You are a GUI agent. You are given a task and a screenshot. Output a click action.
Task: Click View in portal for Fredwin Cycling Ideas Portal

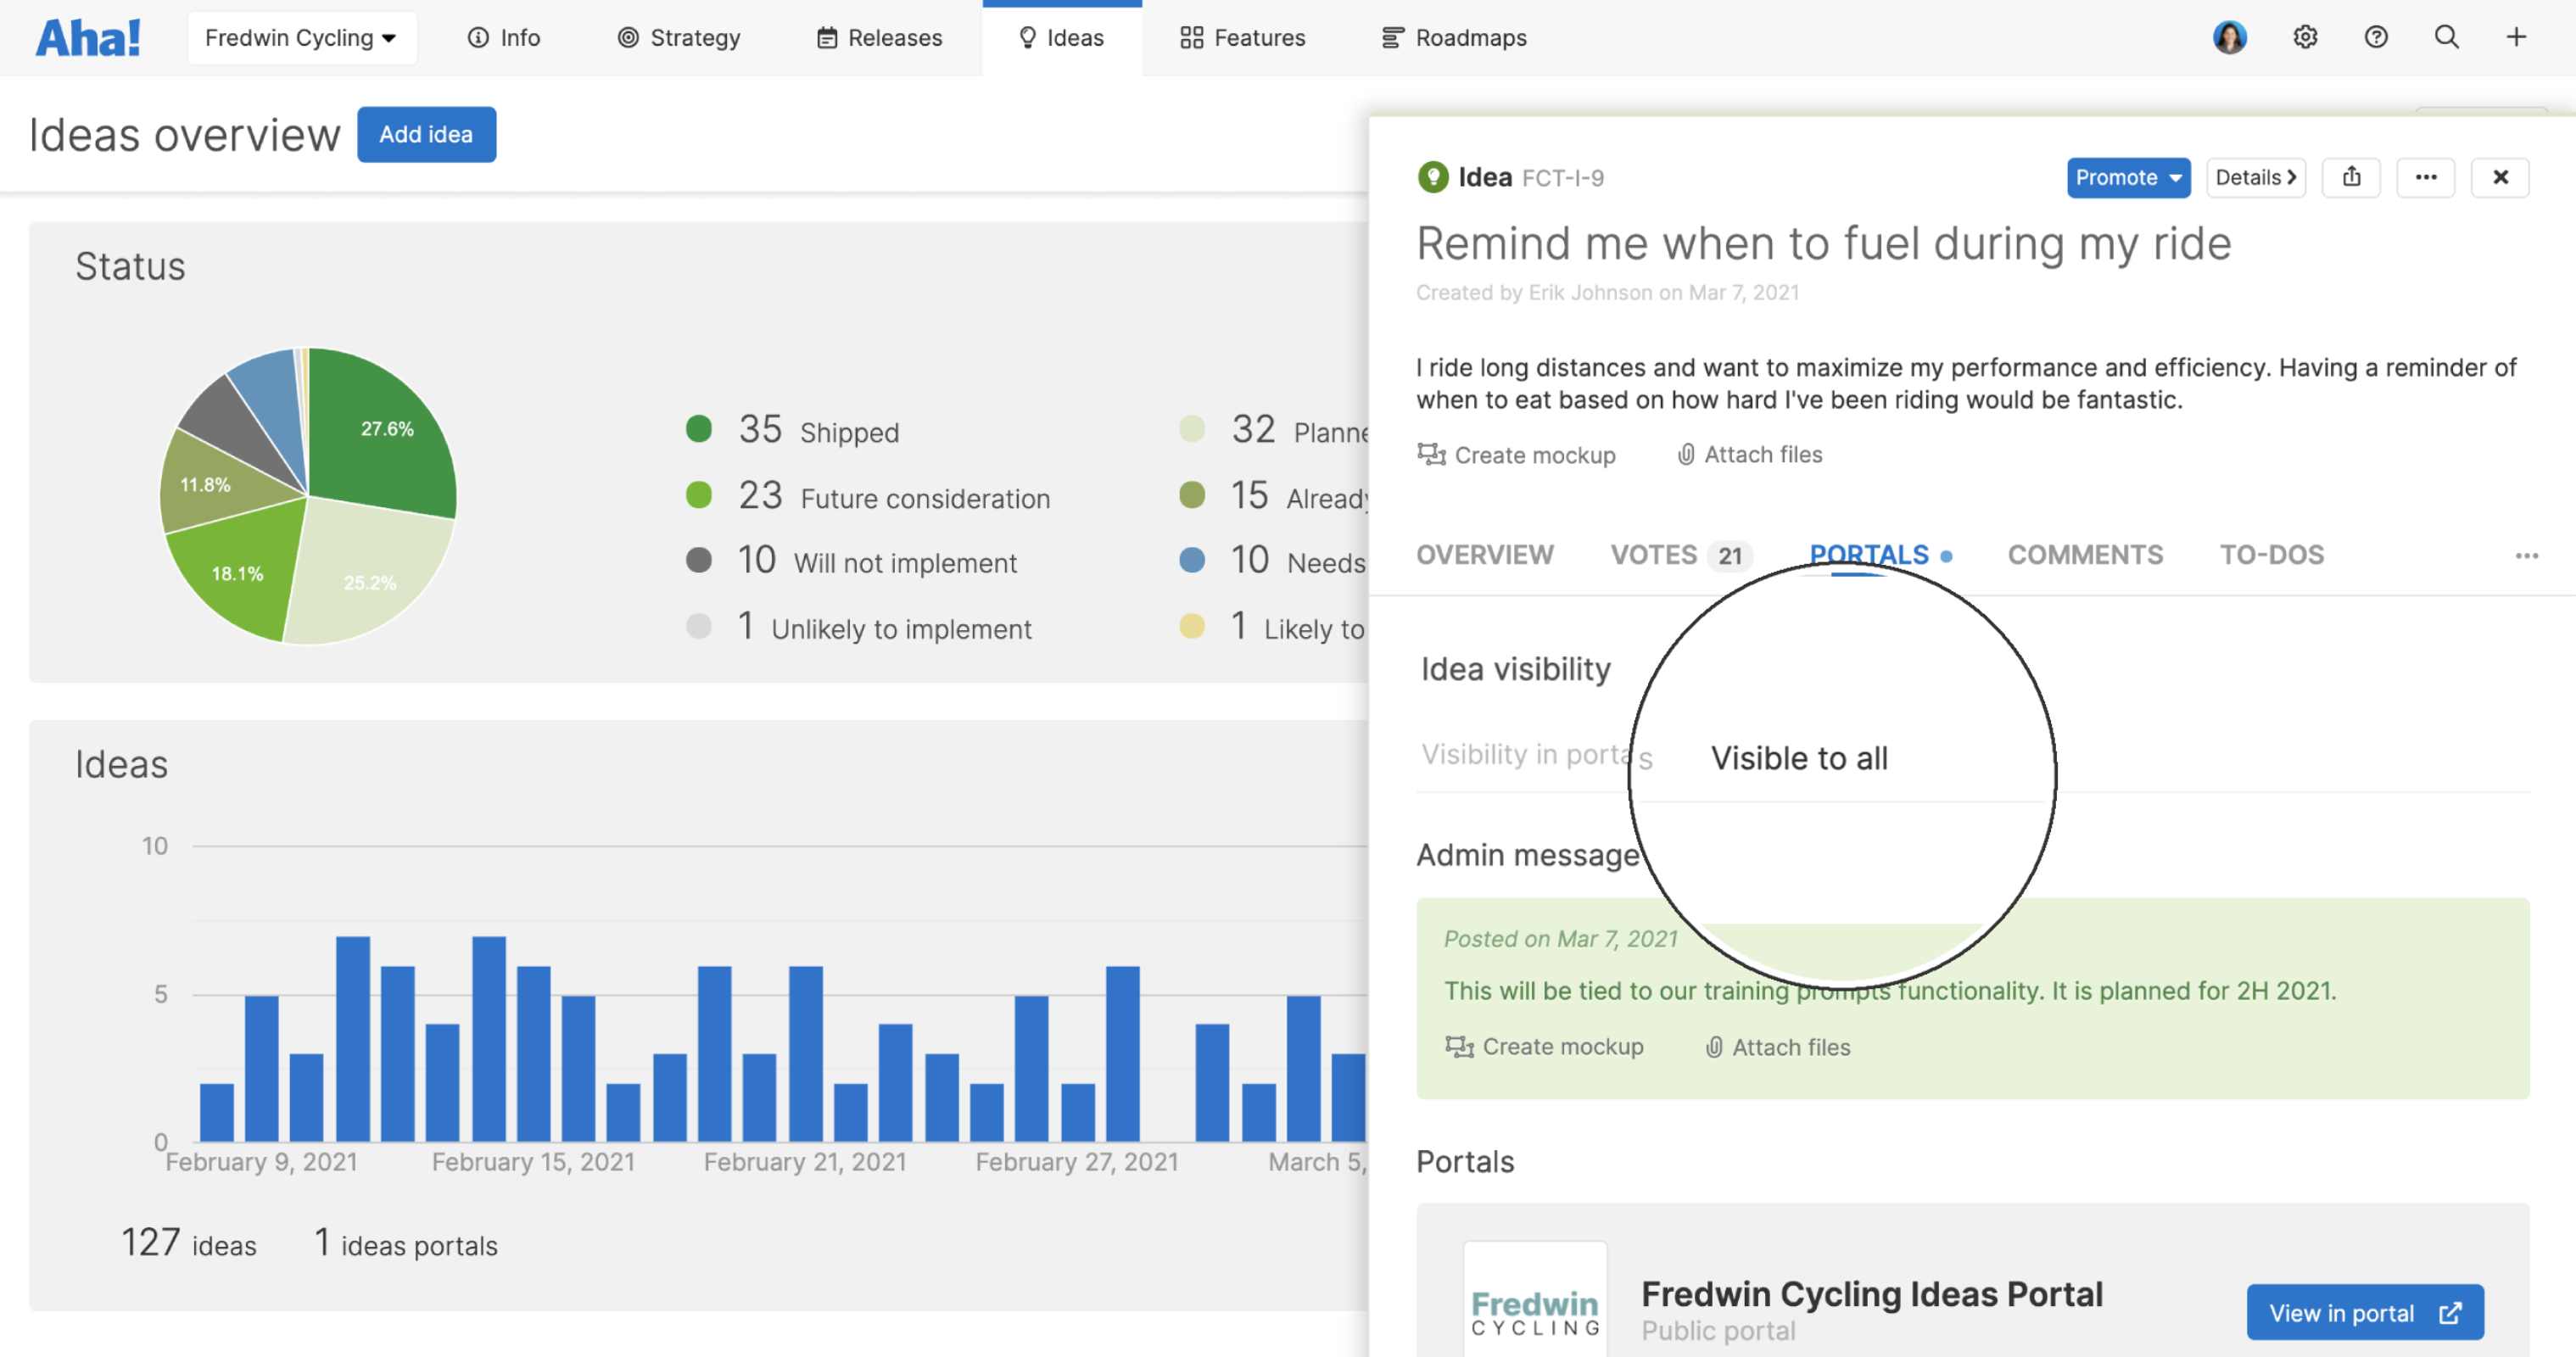pos(2364,1312)
